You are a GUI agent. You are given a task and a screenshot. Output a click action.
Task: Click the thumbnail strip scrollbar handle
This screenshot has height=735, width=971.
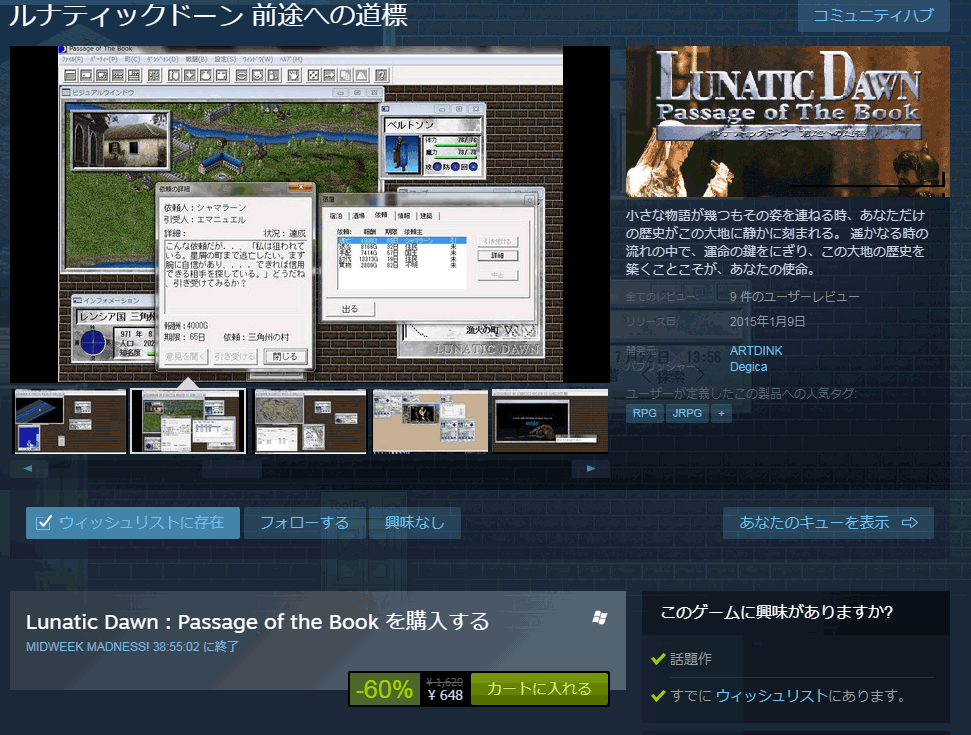pos(232,469)
